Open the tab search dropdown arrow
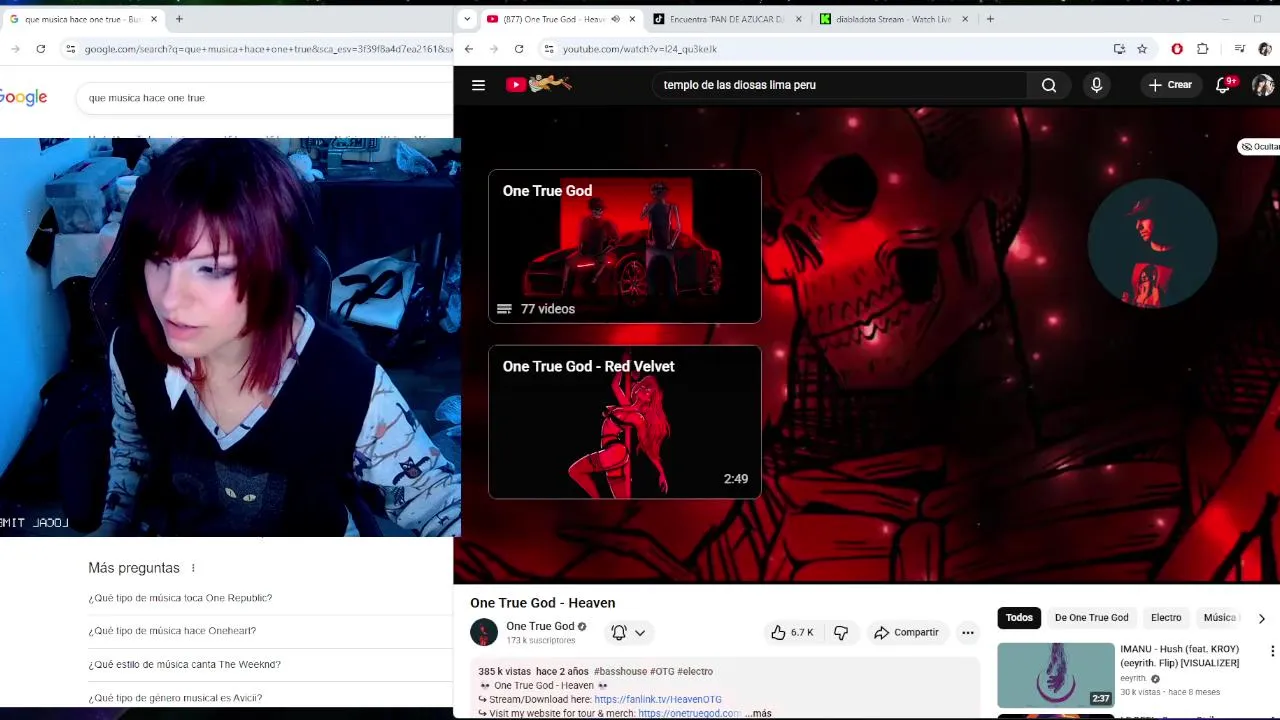The image size is (1280, 720). pos(467,19)
